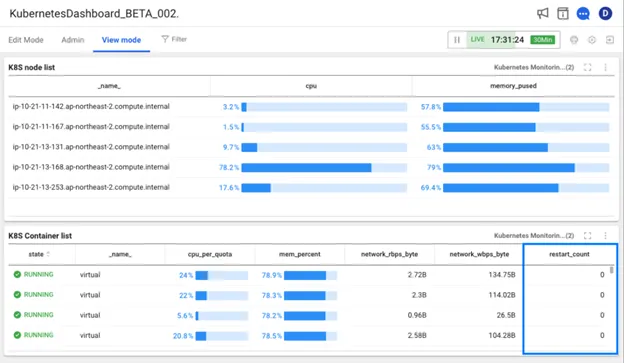Click RUNNING check icon in 24% row
This screenshot has height=363, width=624.
click(x=17, y=274)
